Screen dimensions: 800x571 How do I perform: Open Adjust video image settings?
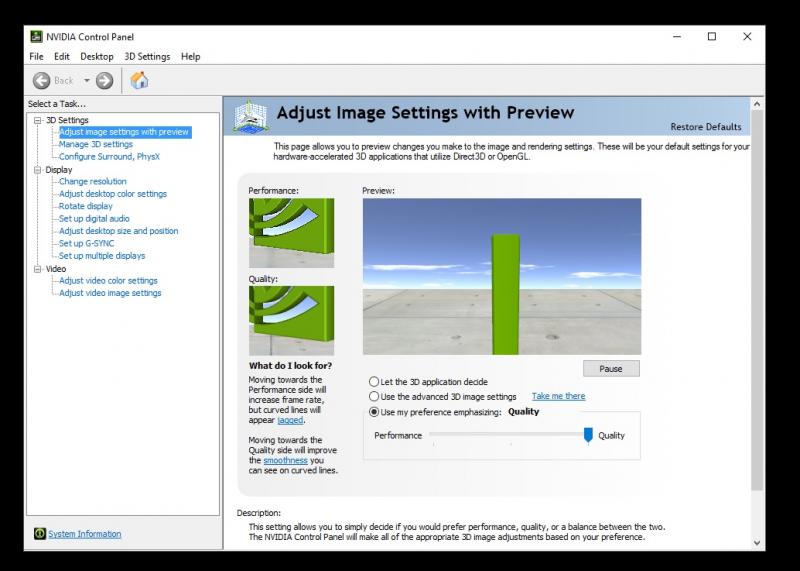coord(110,293)
